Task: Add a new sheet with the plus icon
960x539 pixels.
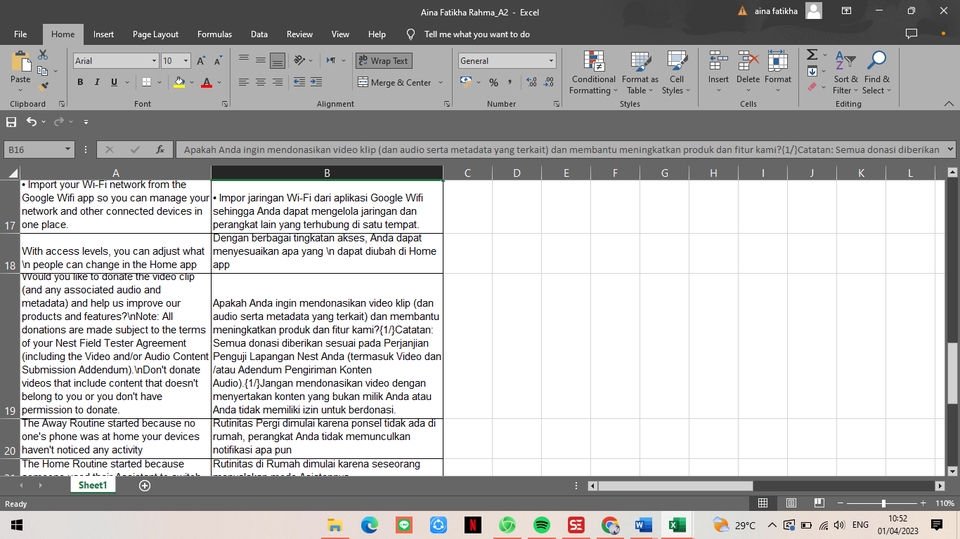Action: (x=144, y=486)
